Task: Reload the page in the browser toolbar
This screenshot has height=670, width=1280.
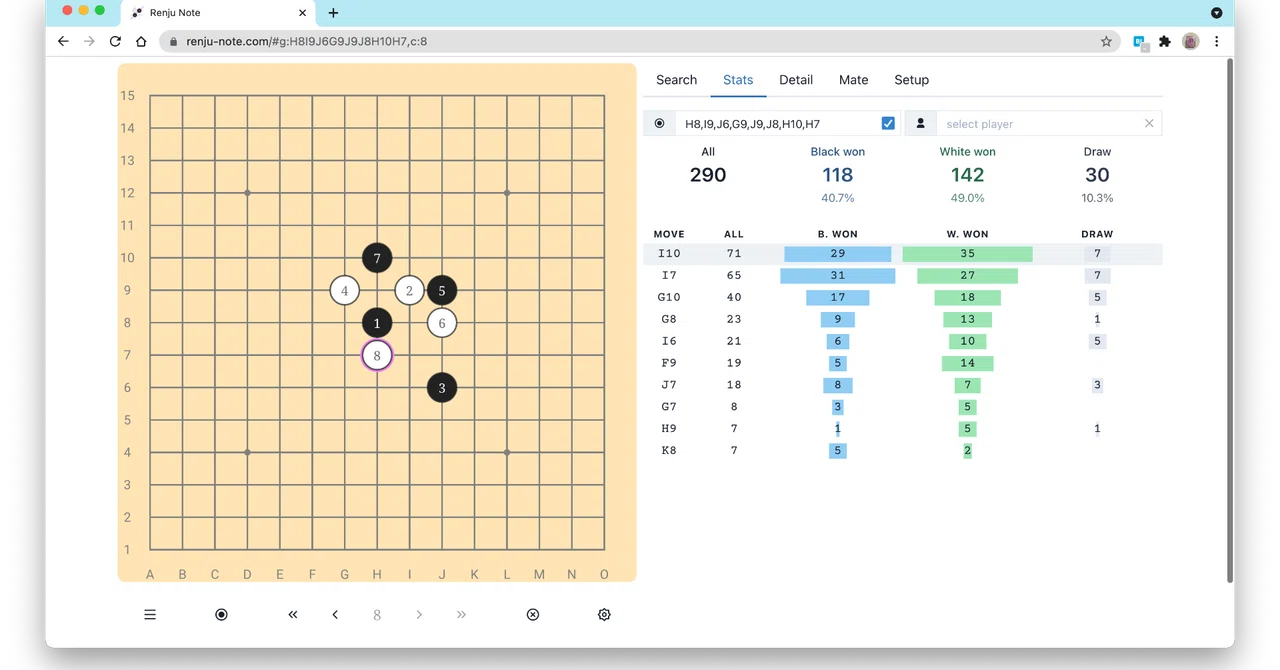Action: (115, 42)
